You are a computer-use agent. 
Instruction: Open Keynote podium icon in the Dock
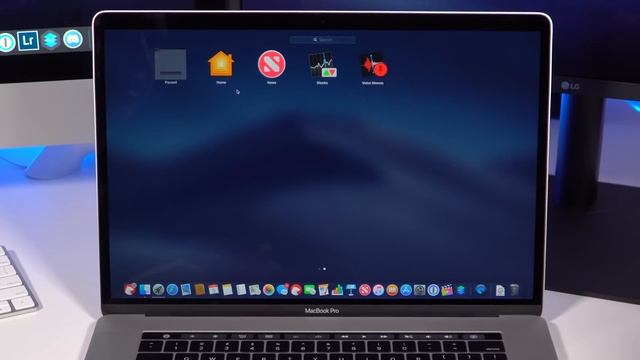coord(351,290)
